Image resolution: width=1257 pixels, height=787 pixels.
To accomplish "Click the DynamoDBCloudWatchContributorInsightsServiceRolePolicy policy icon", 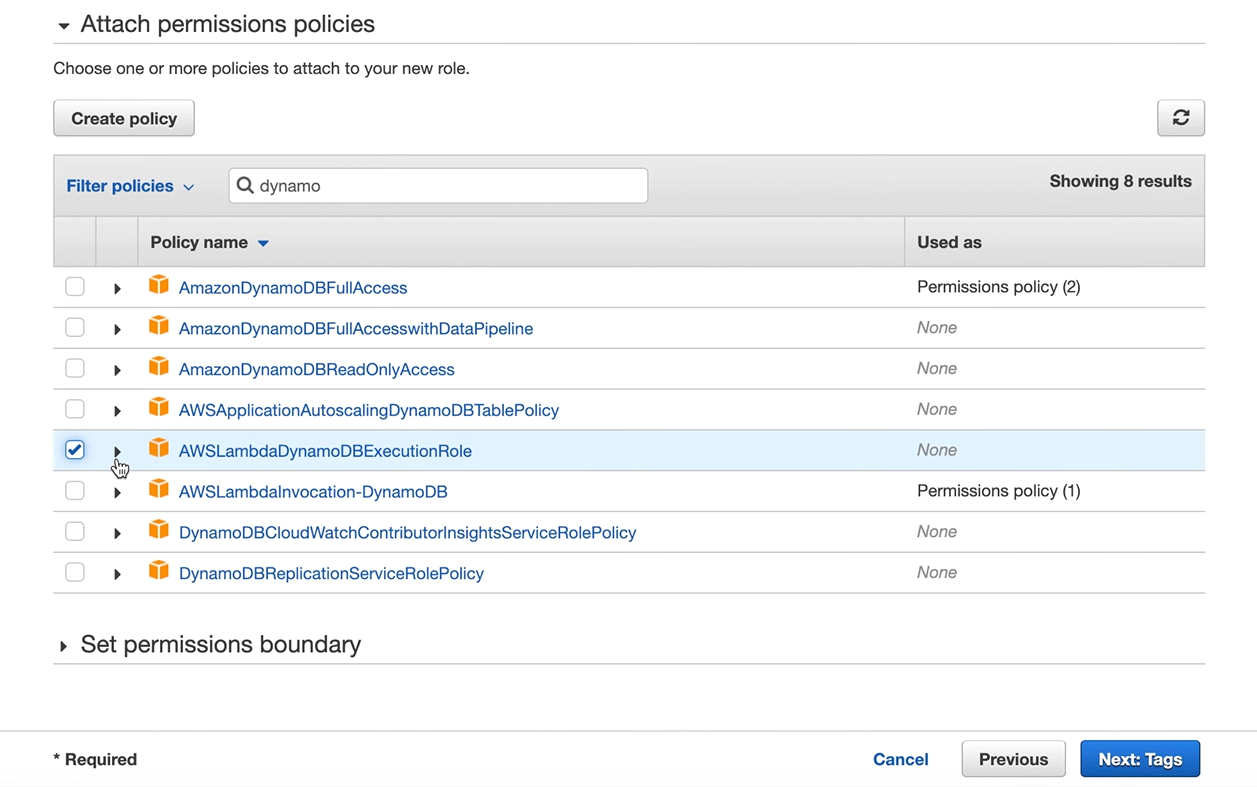I will click(x=159, y=531).
